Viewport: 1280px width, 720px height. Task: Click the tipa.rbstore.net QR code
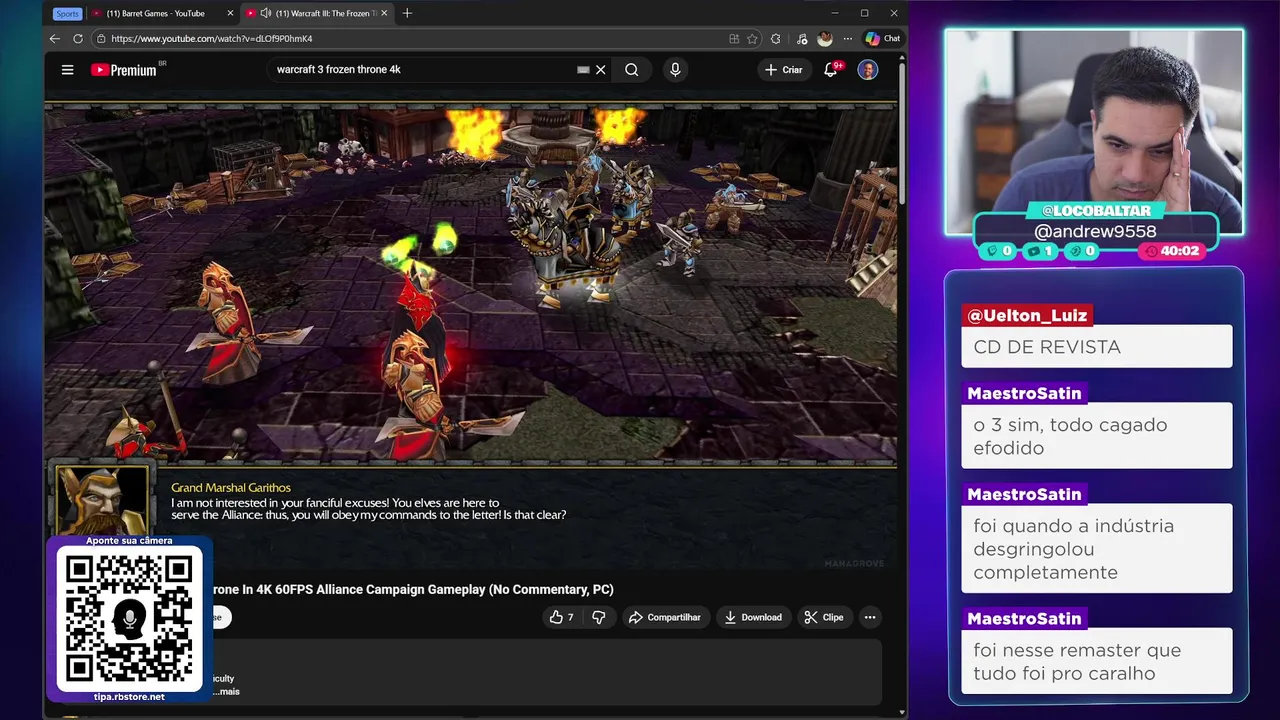click(128, 618)
